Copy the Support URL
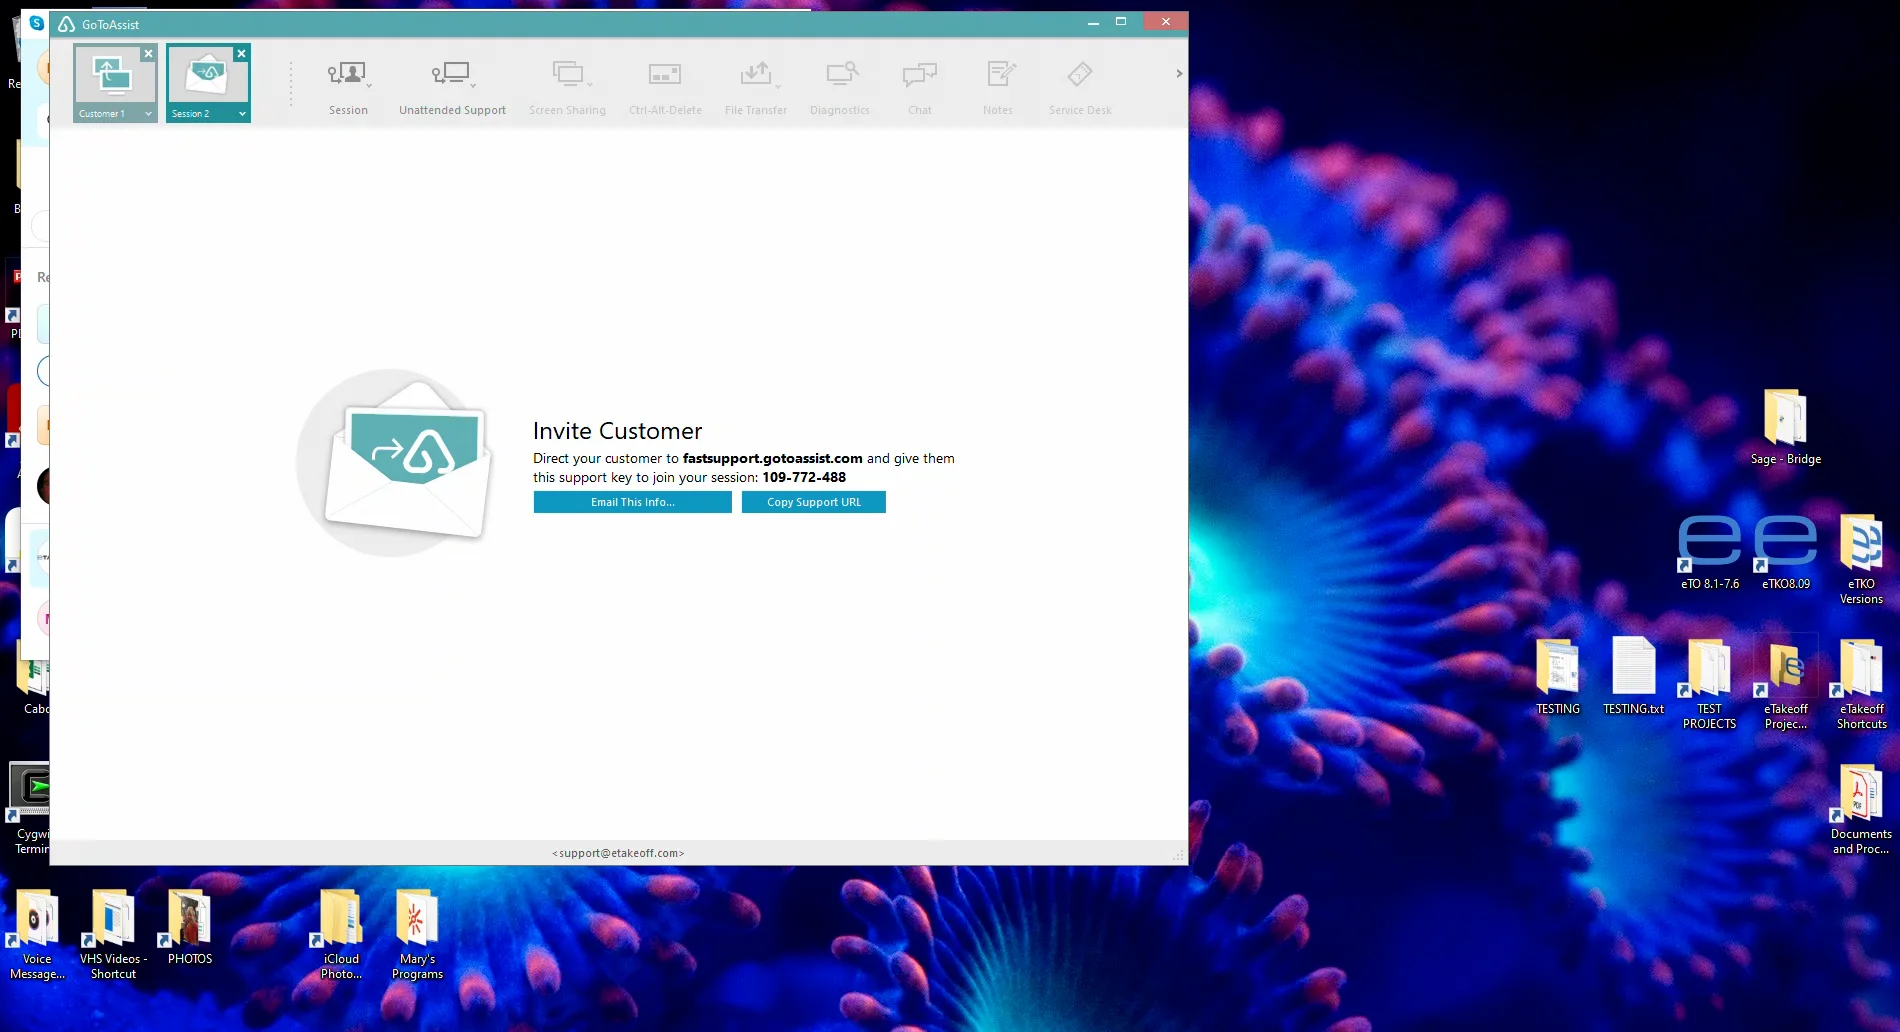This screenshot has width=1900, height=1032. click(x=813, y=502)
